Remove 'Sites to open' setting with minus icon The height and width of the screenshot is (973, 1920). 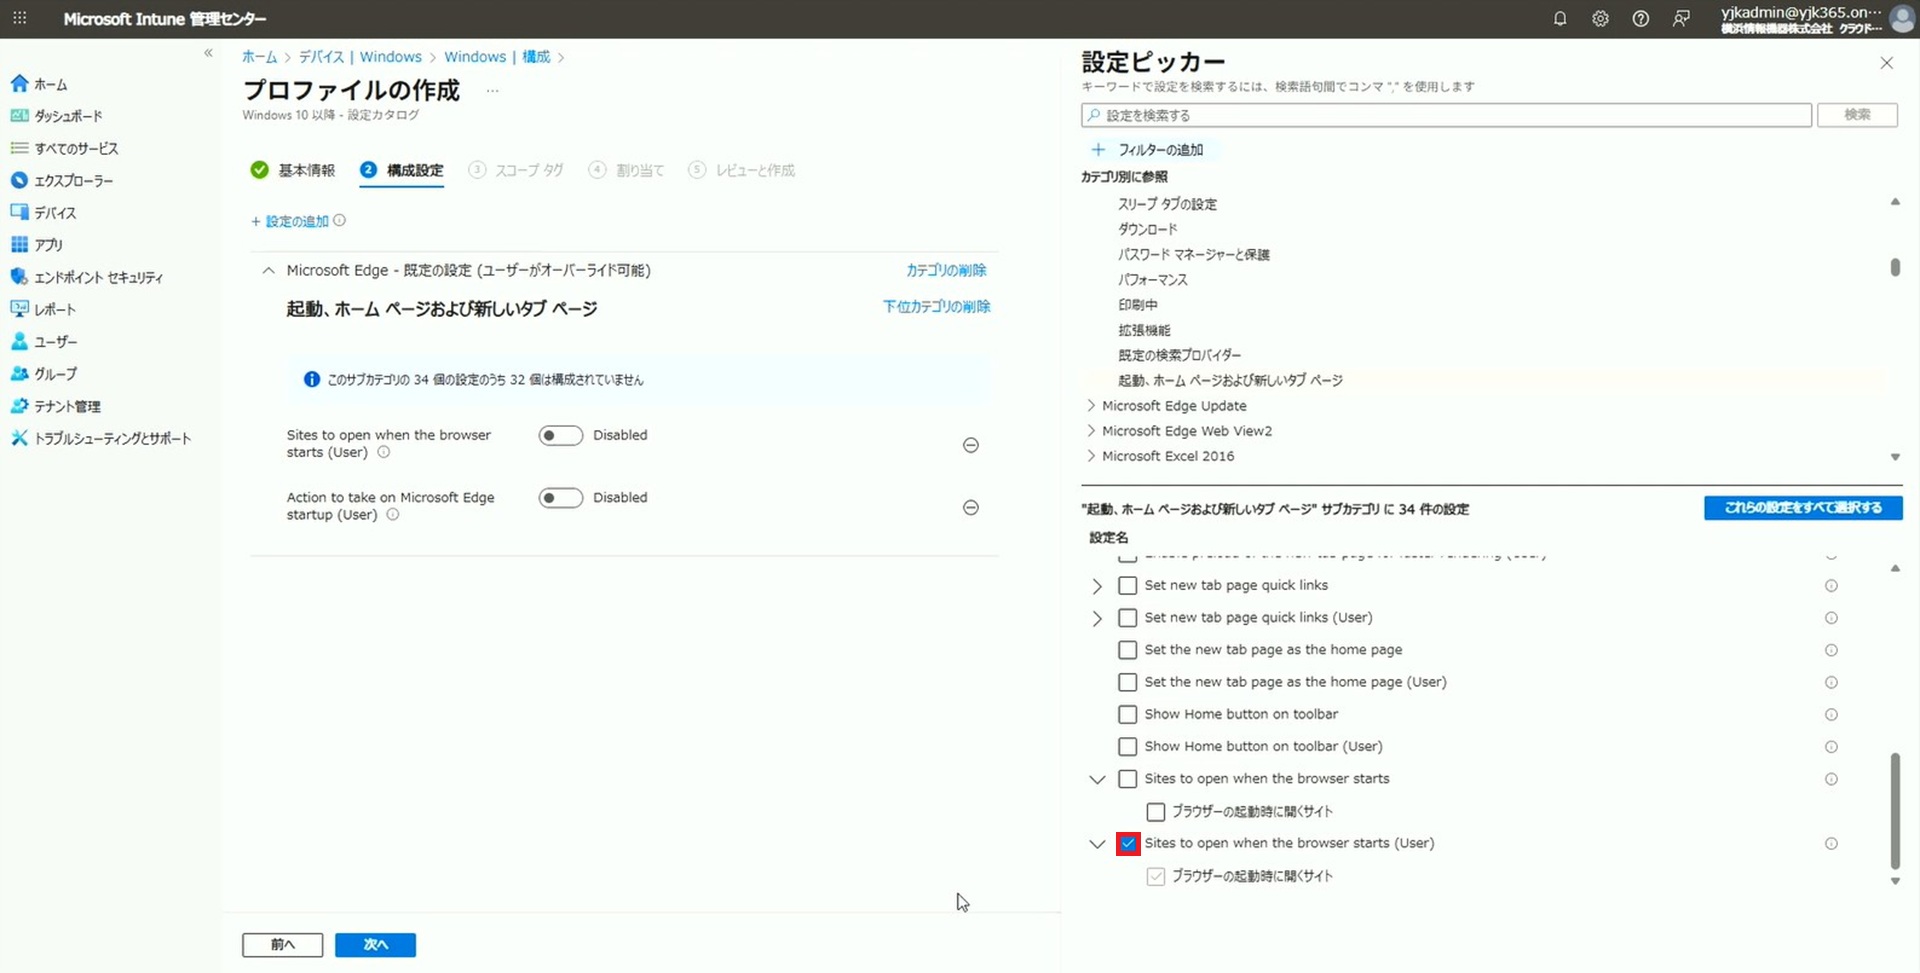[x=970, y=445]
